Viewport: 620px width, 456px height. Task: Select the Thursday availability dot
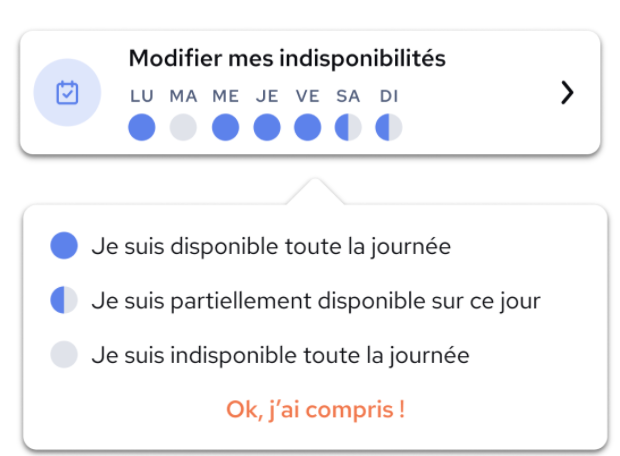point(267,127)
